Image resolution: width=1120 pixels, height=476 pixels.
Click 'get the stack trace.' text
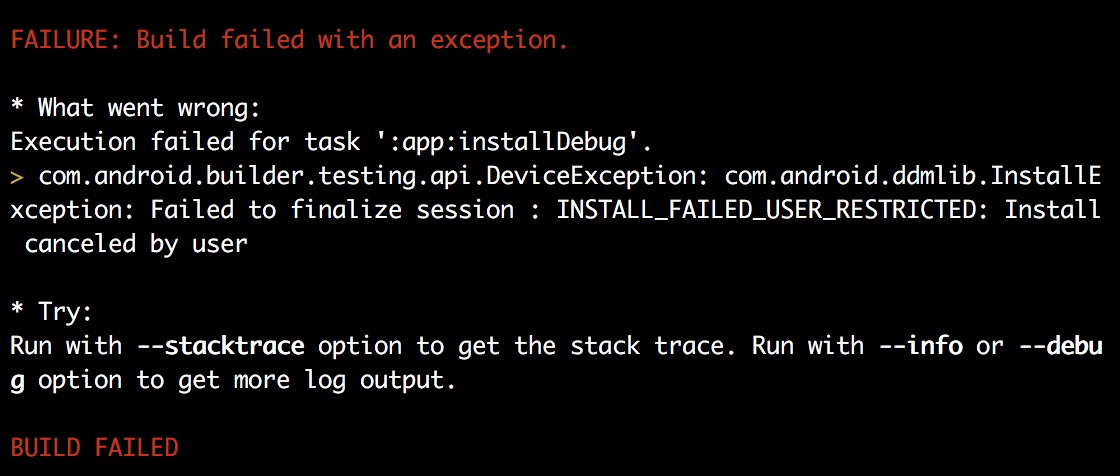point(598,346)
